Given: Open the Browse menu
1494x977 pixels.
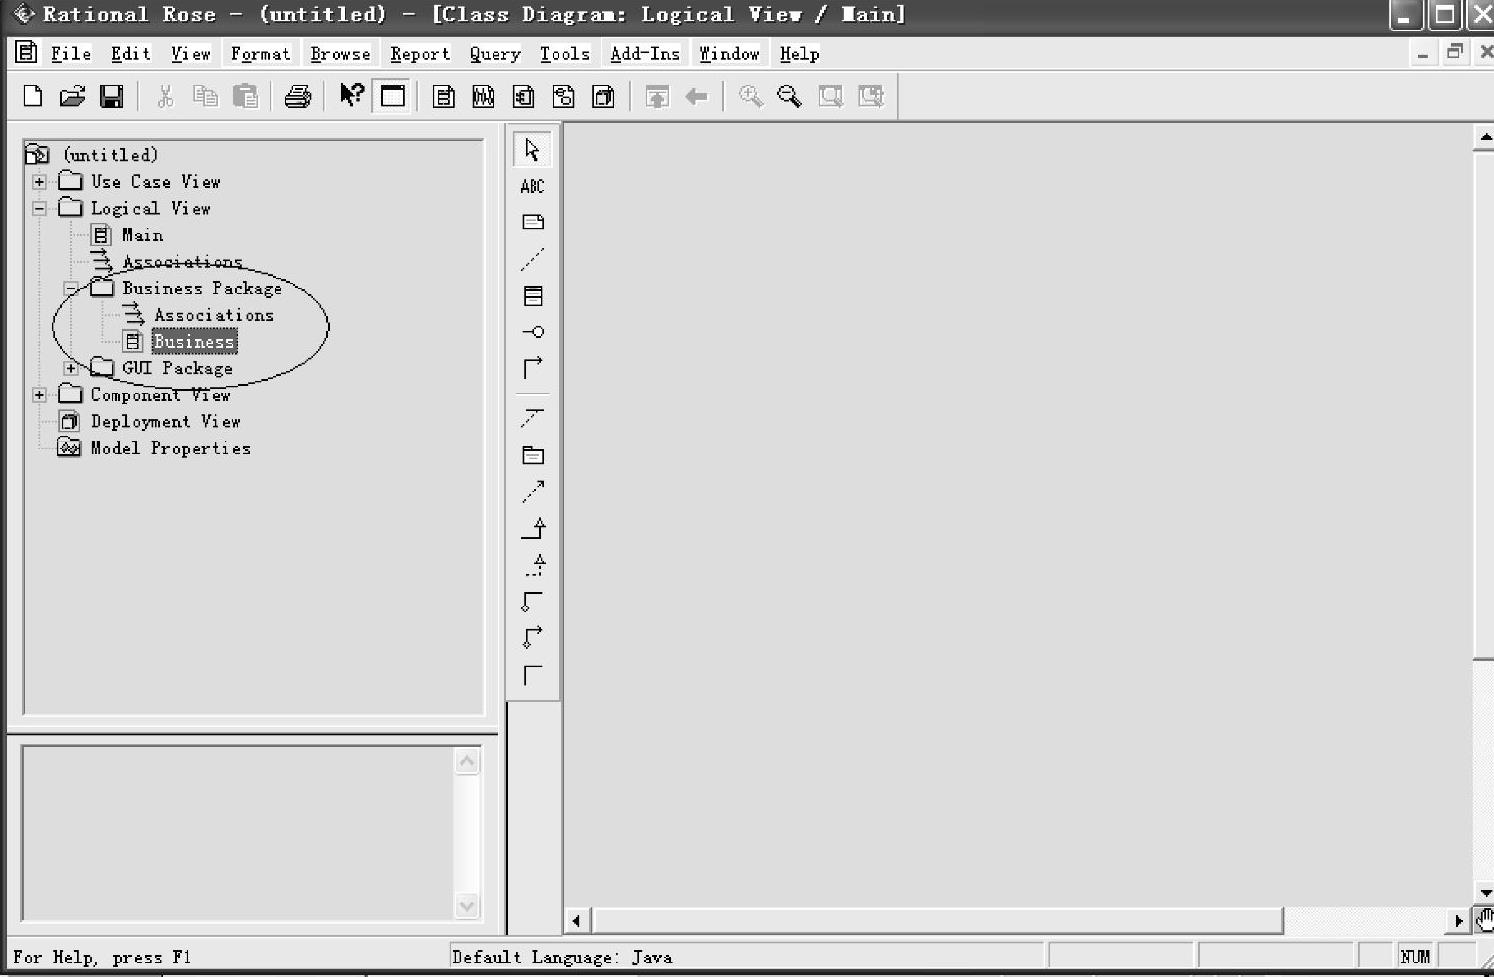Looking at the screenshot, I should pos(340,54).
